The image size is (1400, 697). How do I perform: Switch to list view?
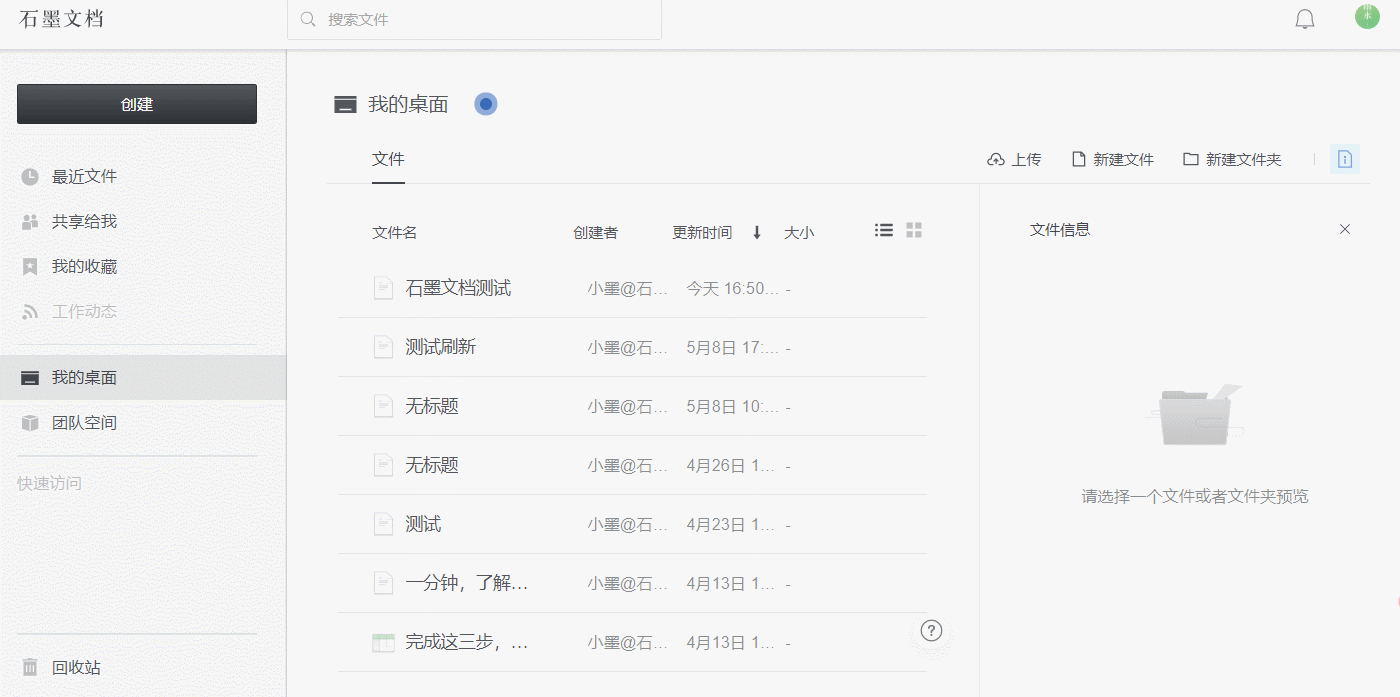click(884, 230)
